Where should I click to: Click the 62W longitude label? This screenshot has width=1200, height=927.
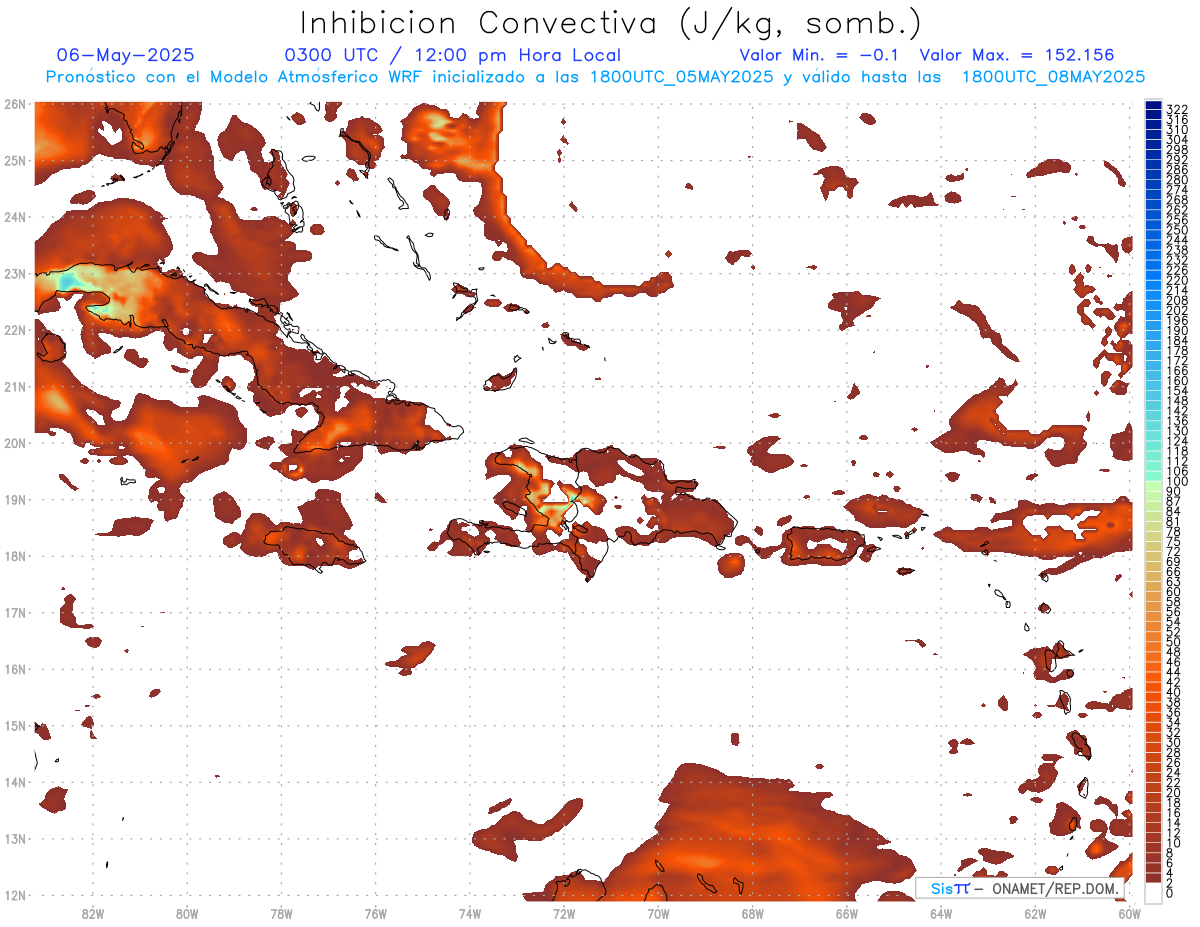[x=1035, y=913]
